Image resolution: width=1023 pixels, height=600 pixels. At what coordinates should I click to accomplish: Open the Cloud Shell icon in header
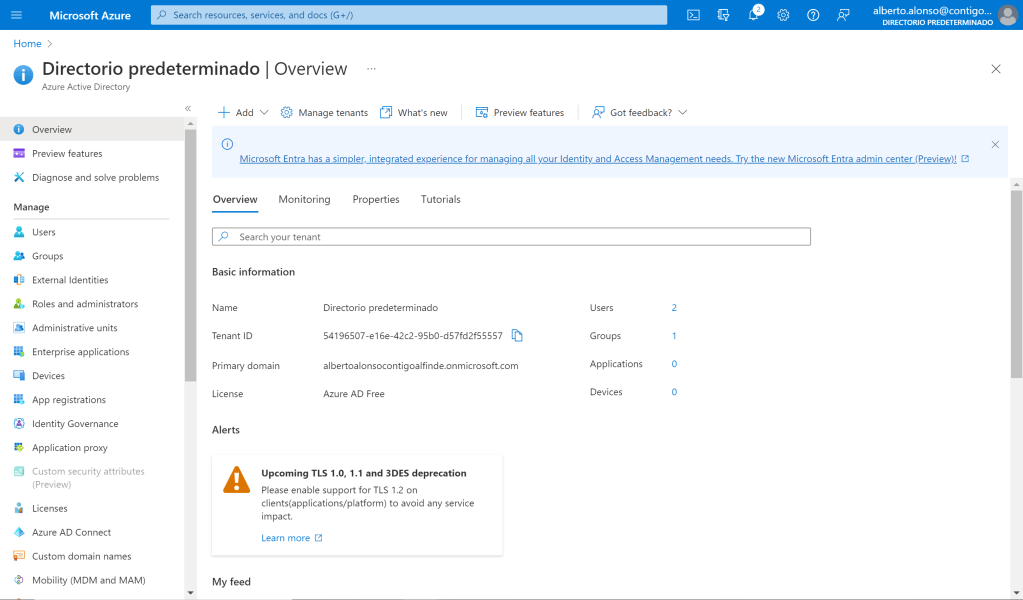693,15
